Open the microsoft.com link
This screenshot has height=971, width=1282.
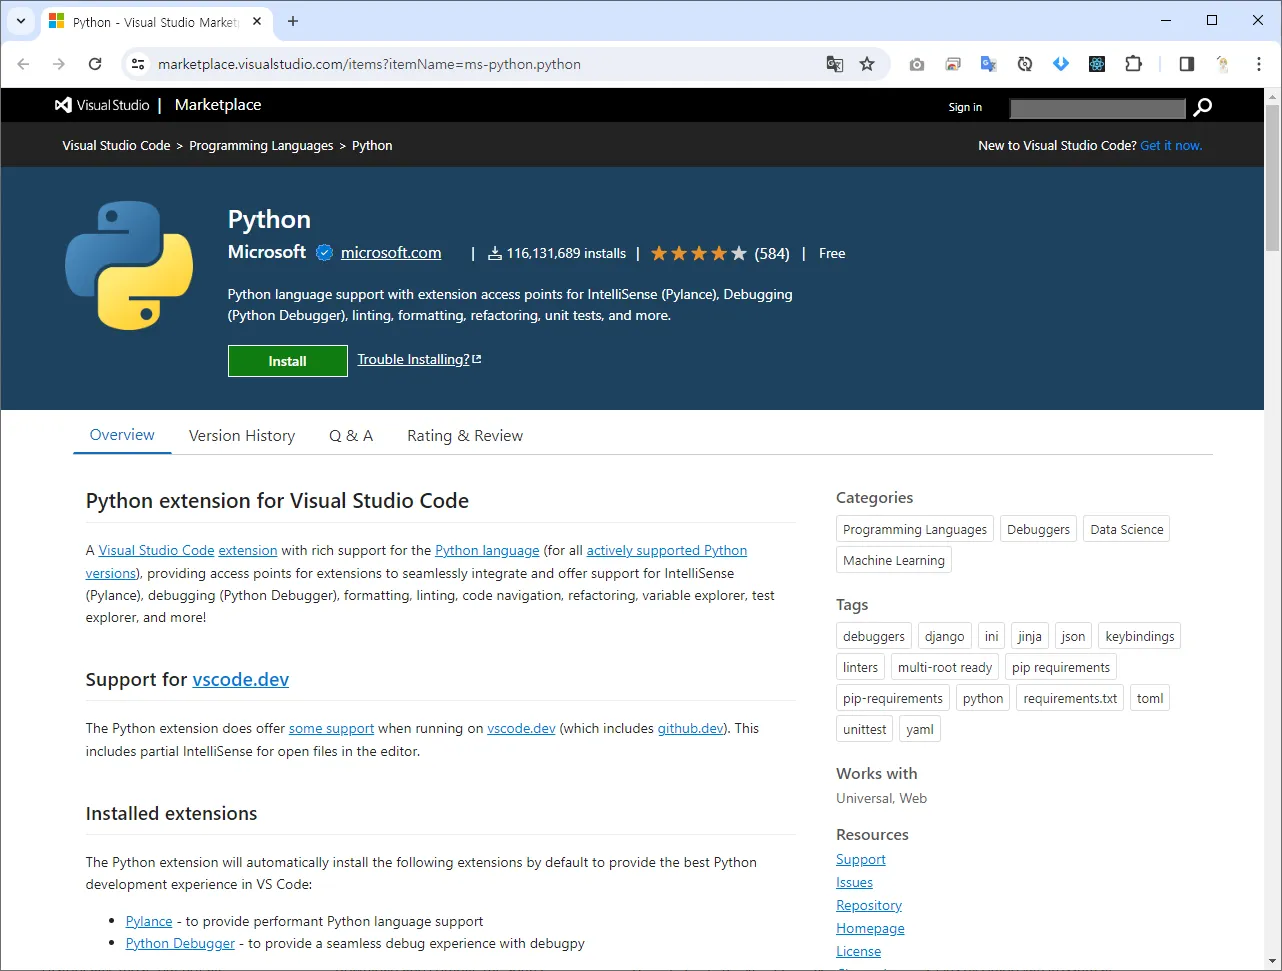[391, 253]
